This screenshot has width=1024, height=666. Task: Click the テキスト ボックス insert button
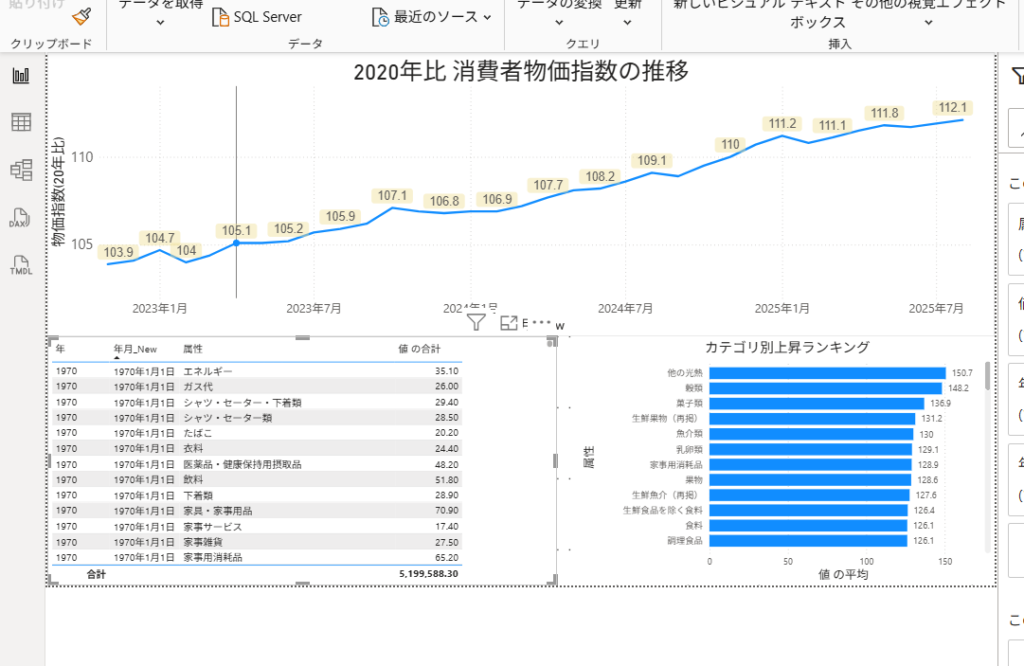[x=803, y=14]
